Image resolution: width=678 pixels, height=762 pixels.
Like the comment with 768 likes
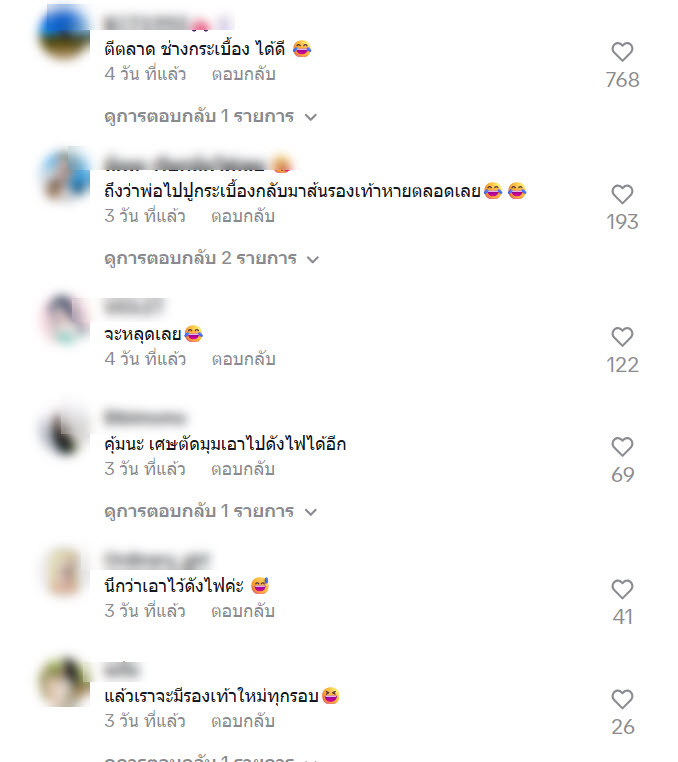622,52
